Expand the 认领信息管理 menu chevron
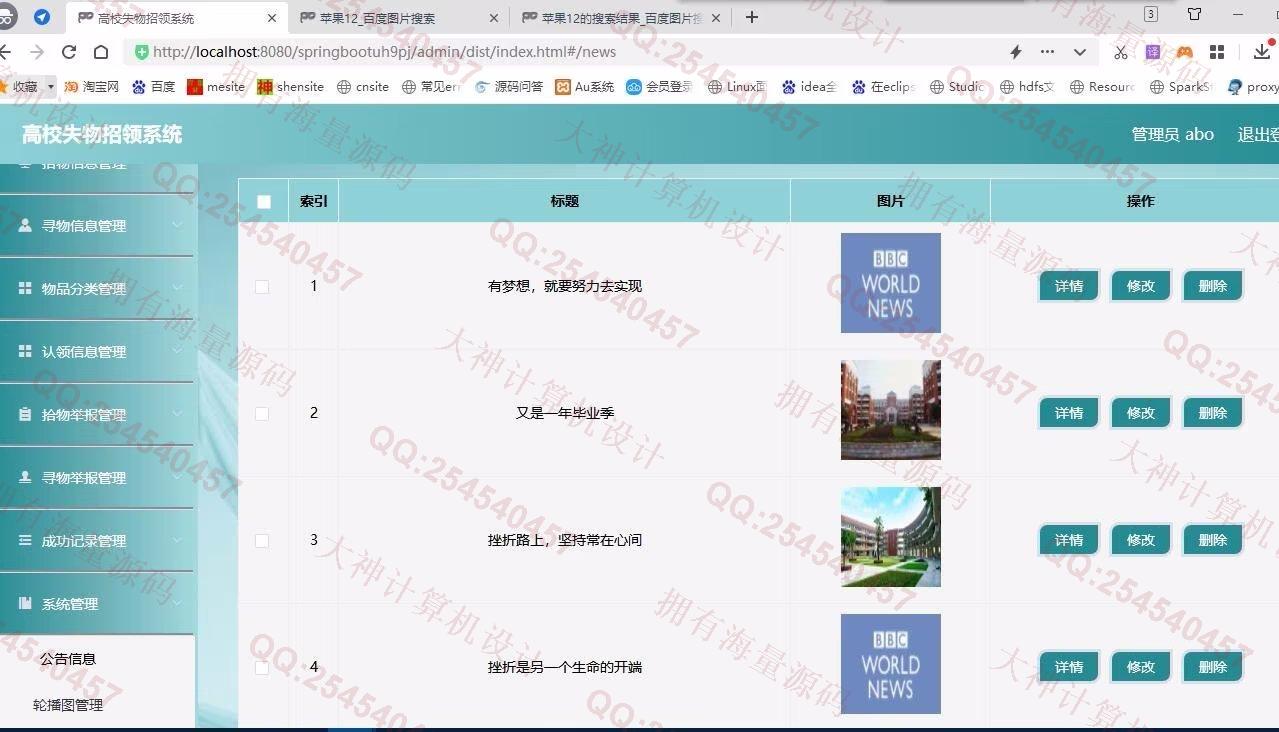1279x732 pixels. point(177,351)
